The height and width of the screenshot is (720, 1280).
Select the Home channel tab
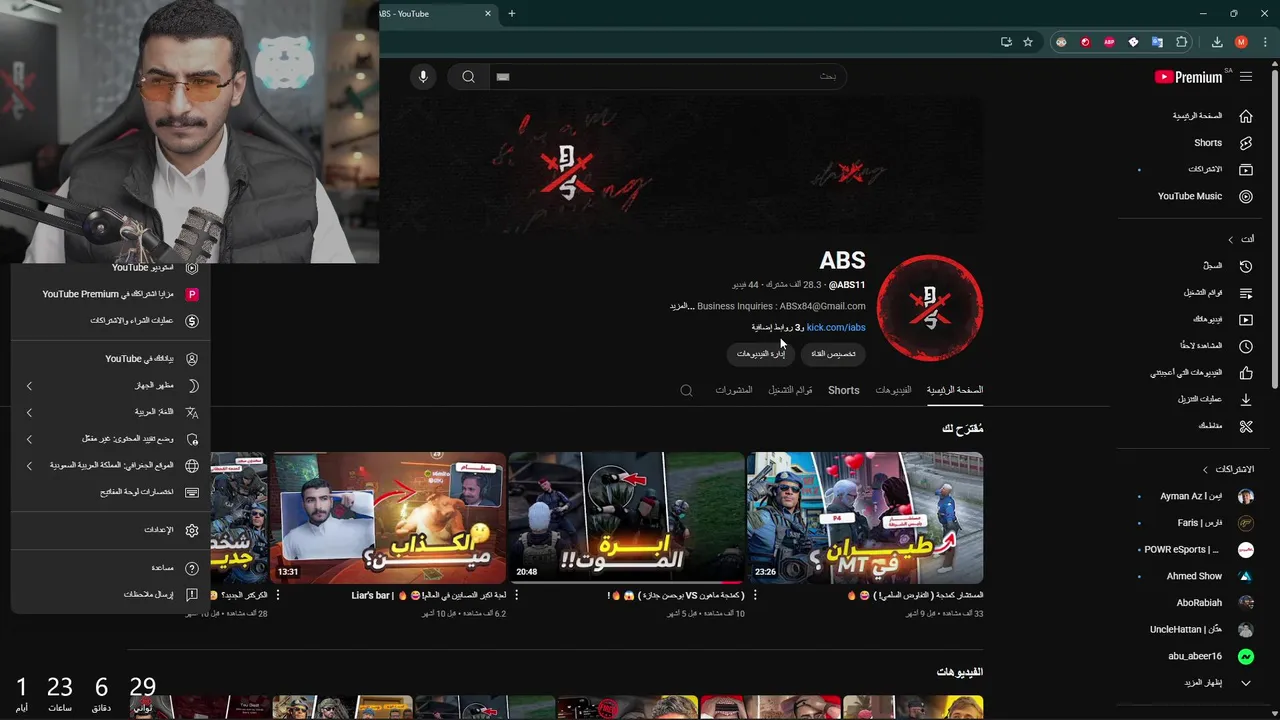[955, 390]
